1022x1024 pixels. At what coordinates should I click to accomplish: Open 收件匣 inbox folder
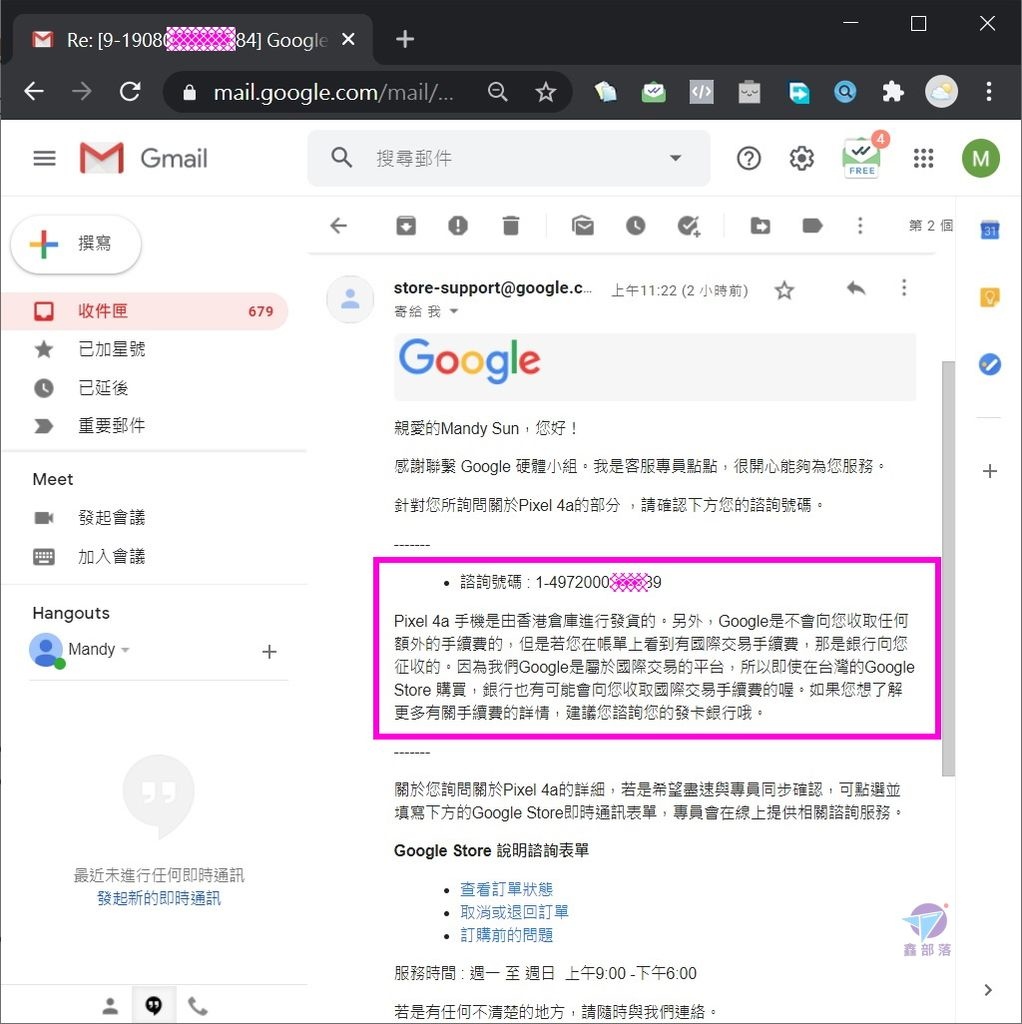[145, 311]
